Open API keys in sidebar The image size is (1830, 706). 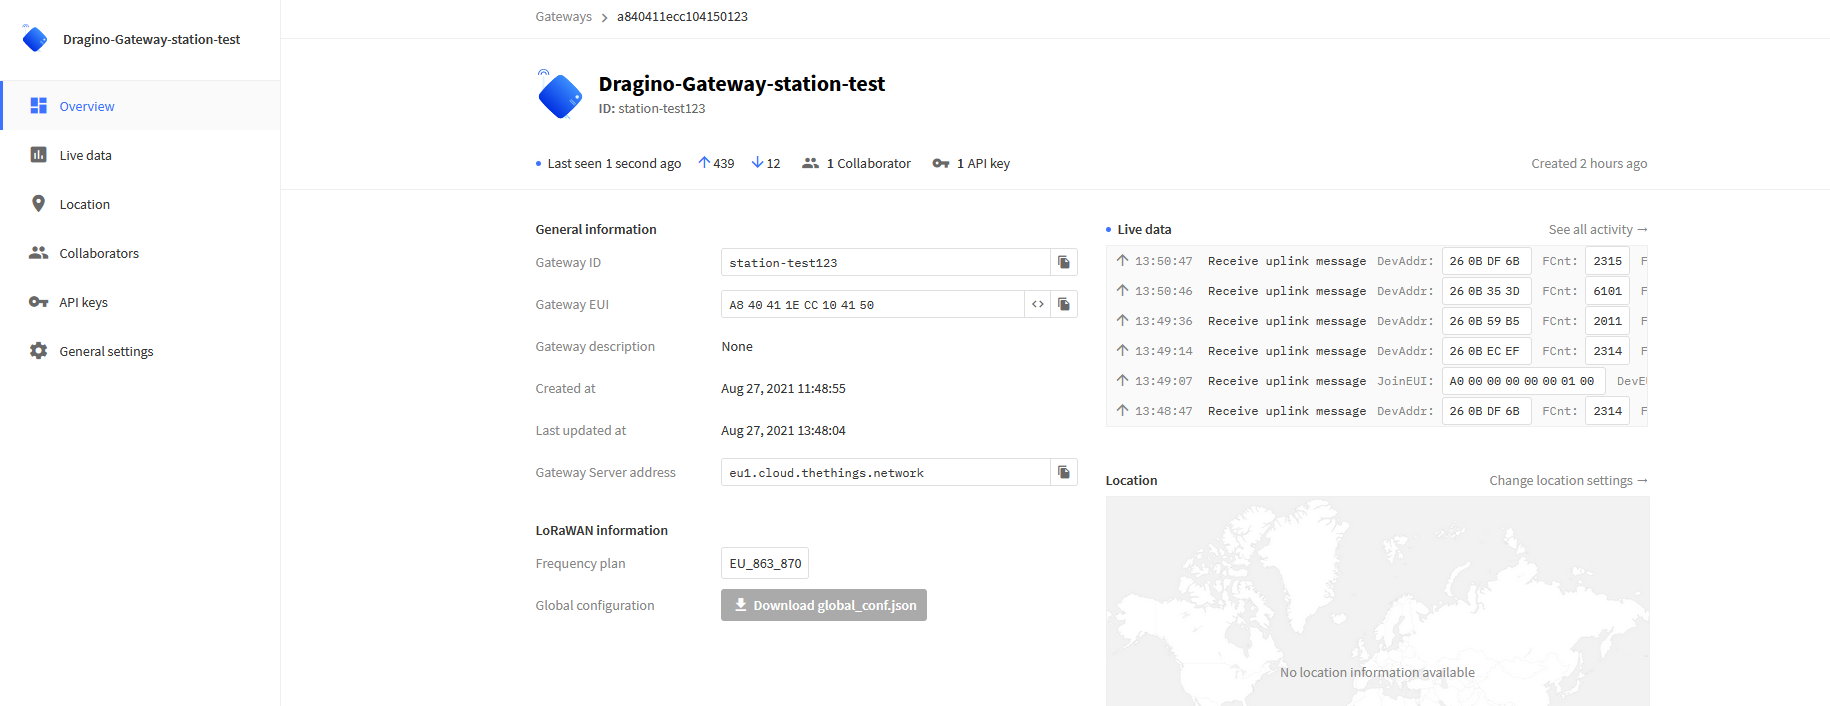tap(140, 302)
